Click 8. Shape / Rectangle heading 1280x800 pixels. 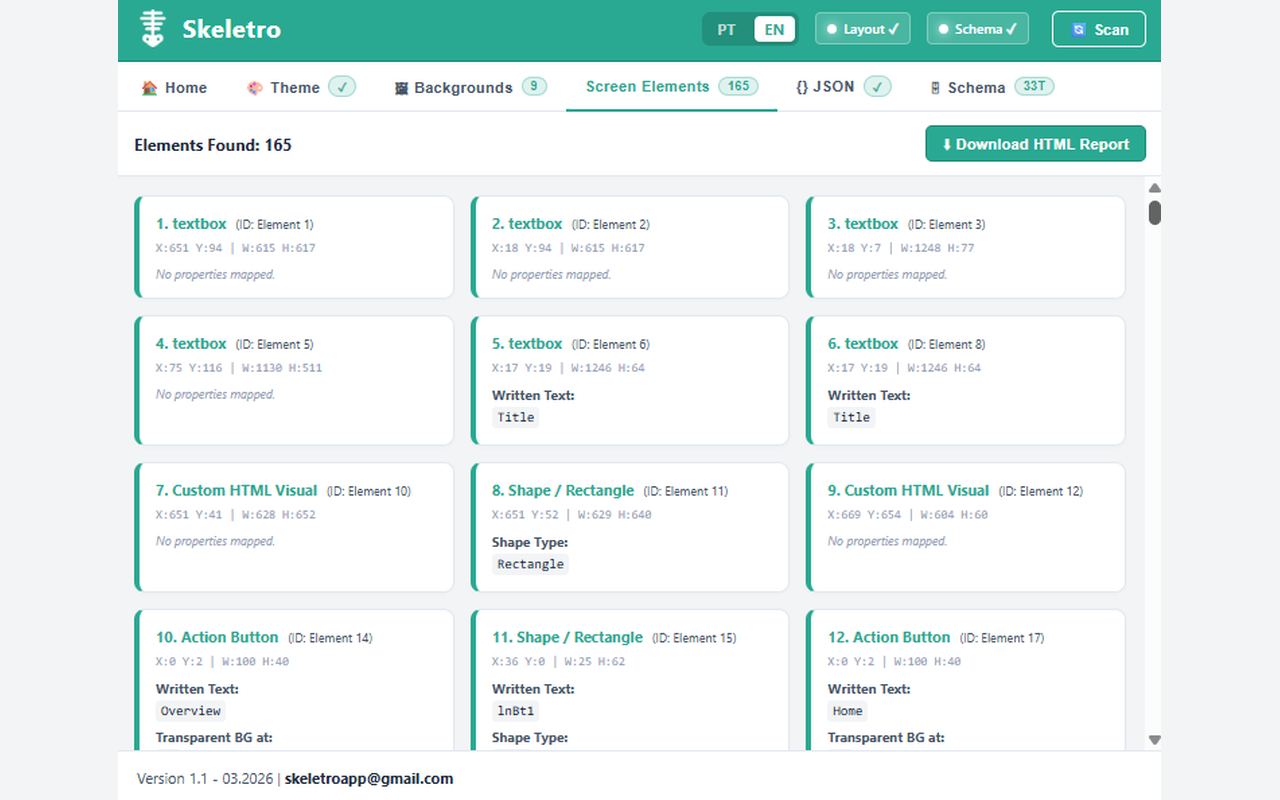coord(563,490)
